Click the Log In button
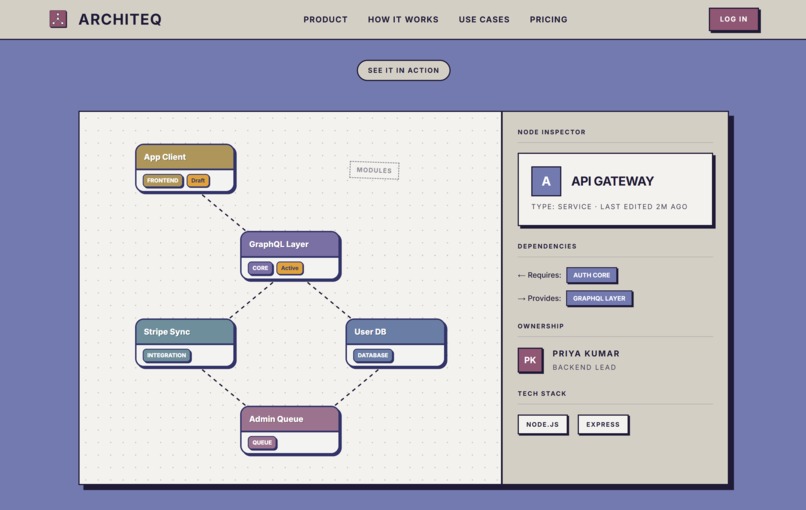The width and height of the screenshot is (806, 510). tap(734, 19)
